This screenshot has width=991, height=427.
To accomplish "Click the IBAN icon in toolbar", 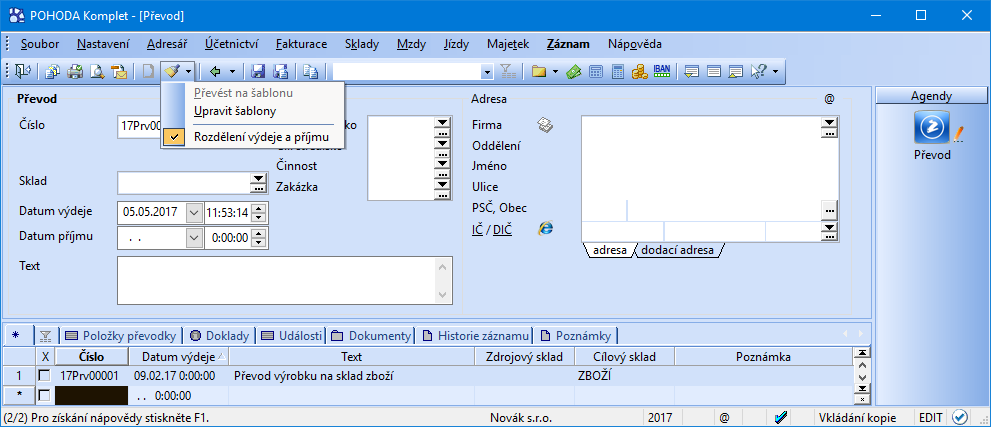I will coord(661,71).
